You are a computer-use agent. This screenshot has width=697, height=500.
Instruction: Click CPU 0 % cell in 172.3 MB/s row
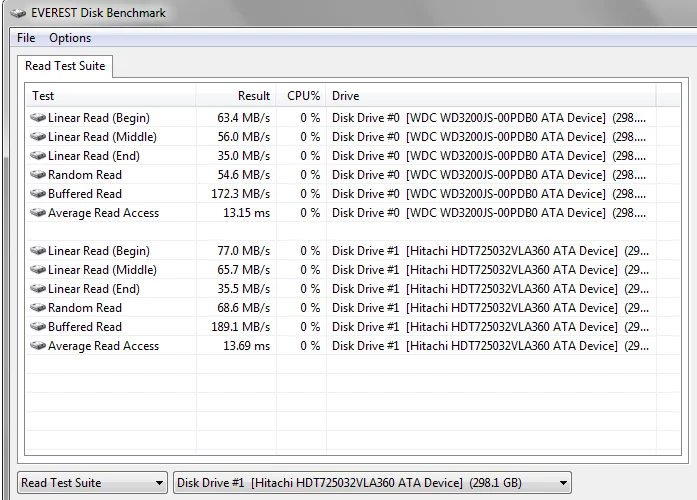(x=310, y=194)
